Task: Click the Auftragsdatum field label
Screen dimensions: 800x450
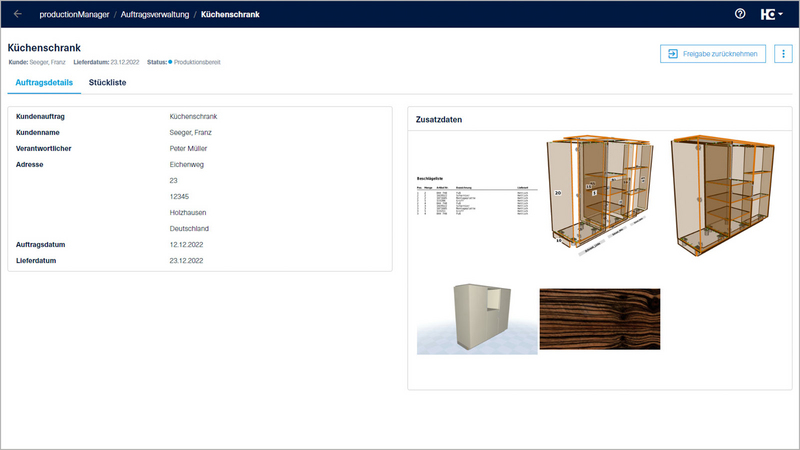Action: [x=40, y=244]
